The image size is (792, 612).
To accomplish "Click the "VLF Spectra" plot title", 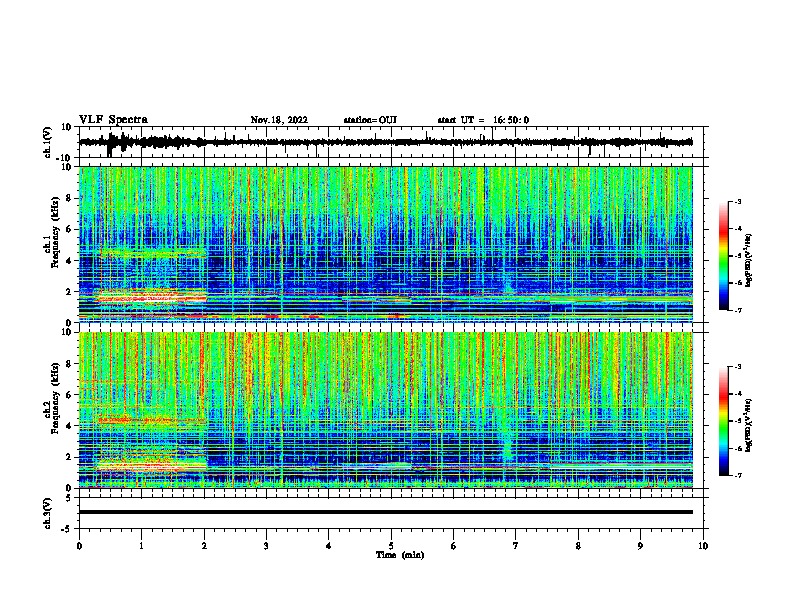I will (113, 120).
